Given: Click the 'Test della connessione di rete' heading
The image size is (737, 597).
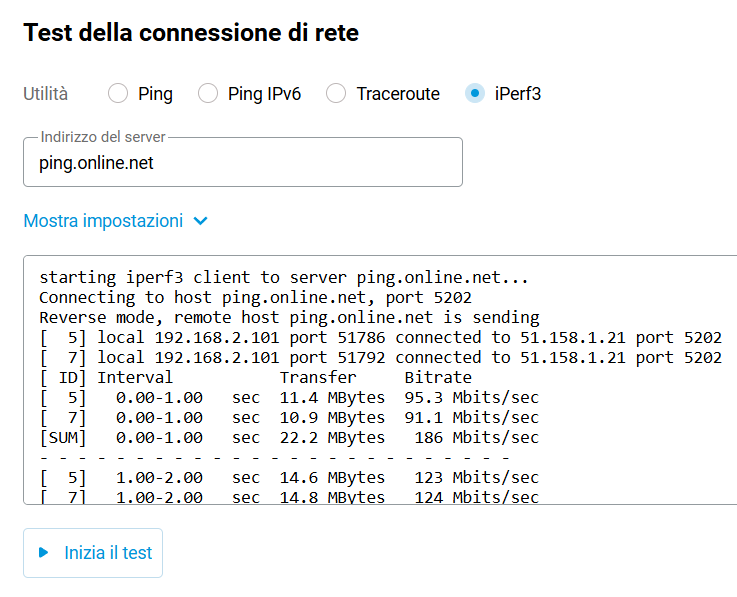Looking at the screenshot, I should coord(191,33).
